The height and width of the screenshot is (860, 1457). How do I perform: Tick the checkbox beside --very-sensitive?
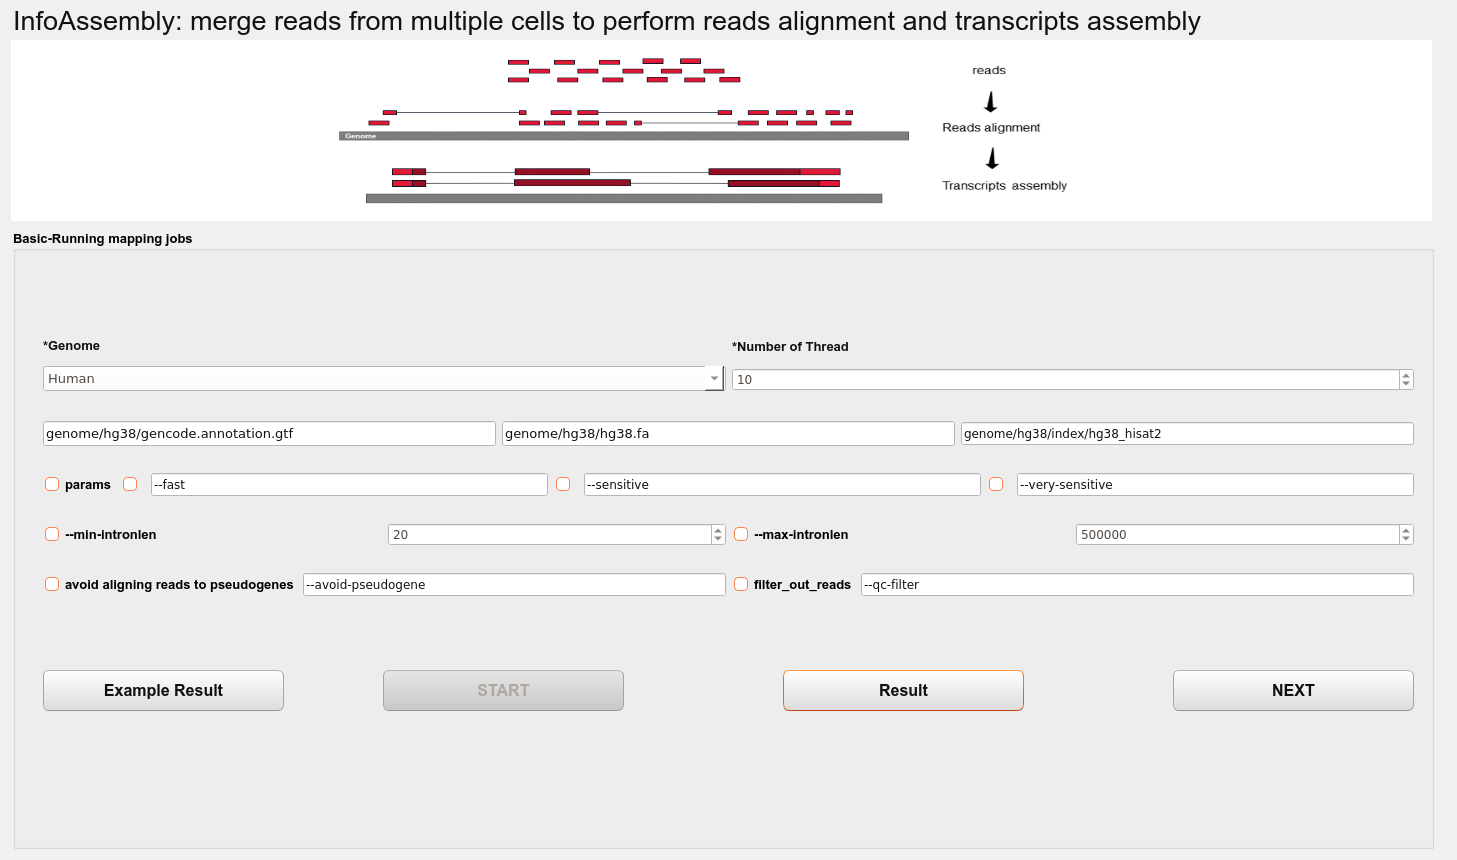tap(996, 484)
